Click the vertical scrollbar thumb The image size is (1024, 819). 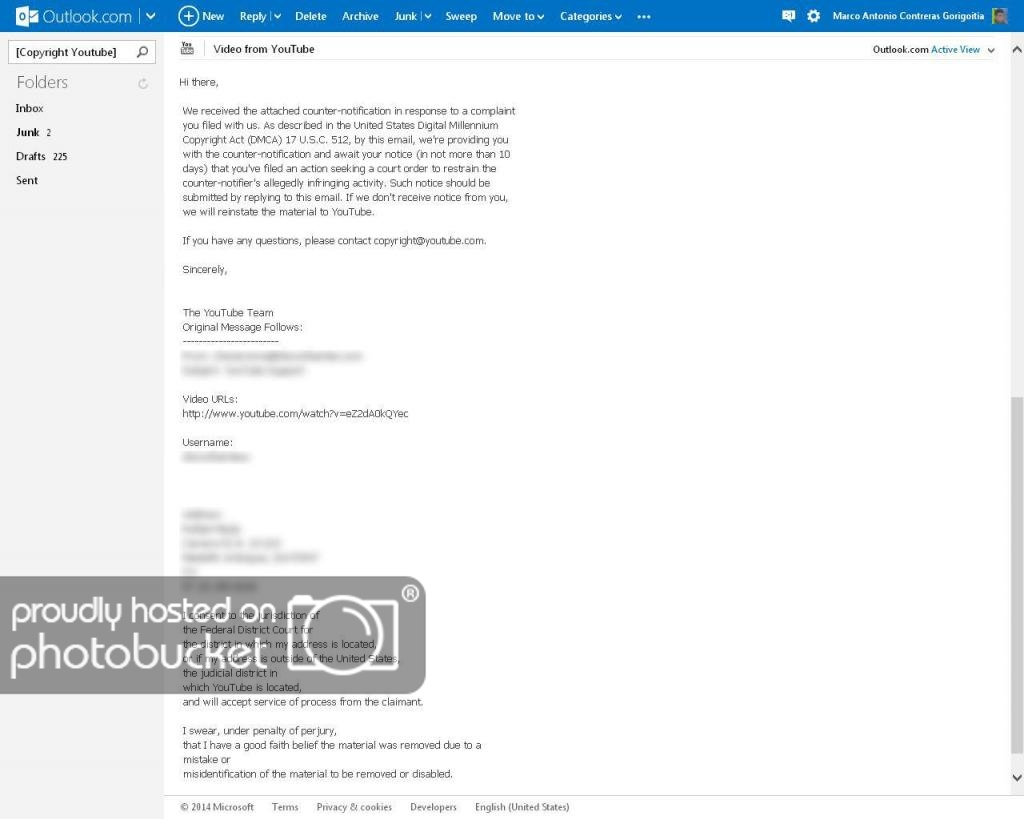1017,575
